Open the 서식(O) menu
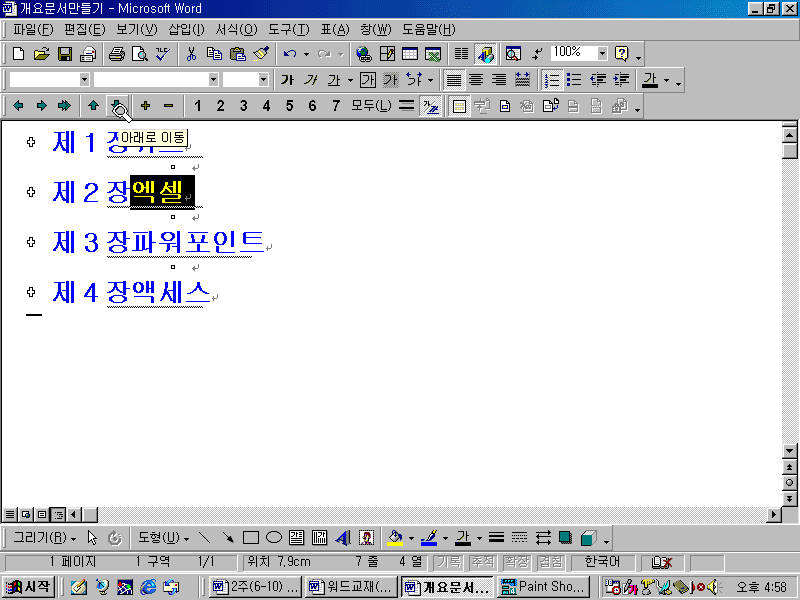 click(x=236, y=30)
